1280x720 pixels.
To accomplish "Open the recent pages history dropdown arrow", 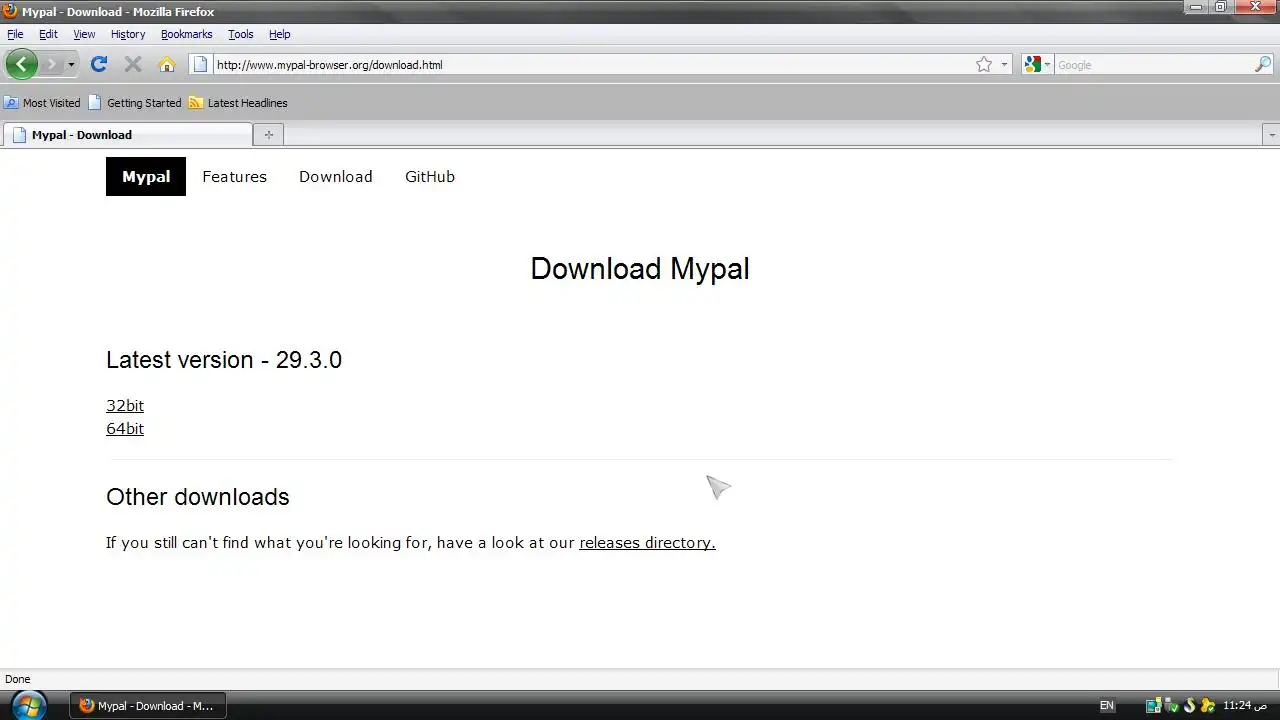I will coord(71,65).
